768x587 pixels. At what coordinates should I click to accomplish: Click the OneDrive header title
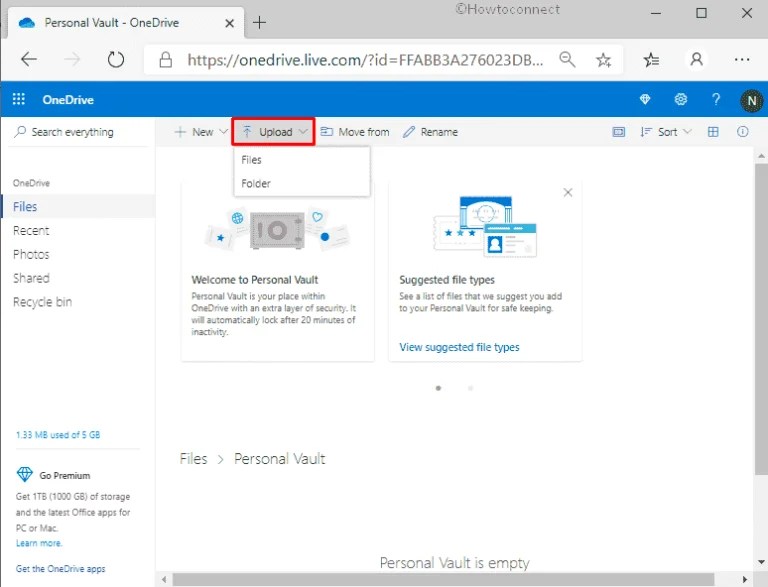coord(68,99)
